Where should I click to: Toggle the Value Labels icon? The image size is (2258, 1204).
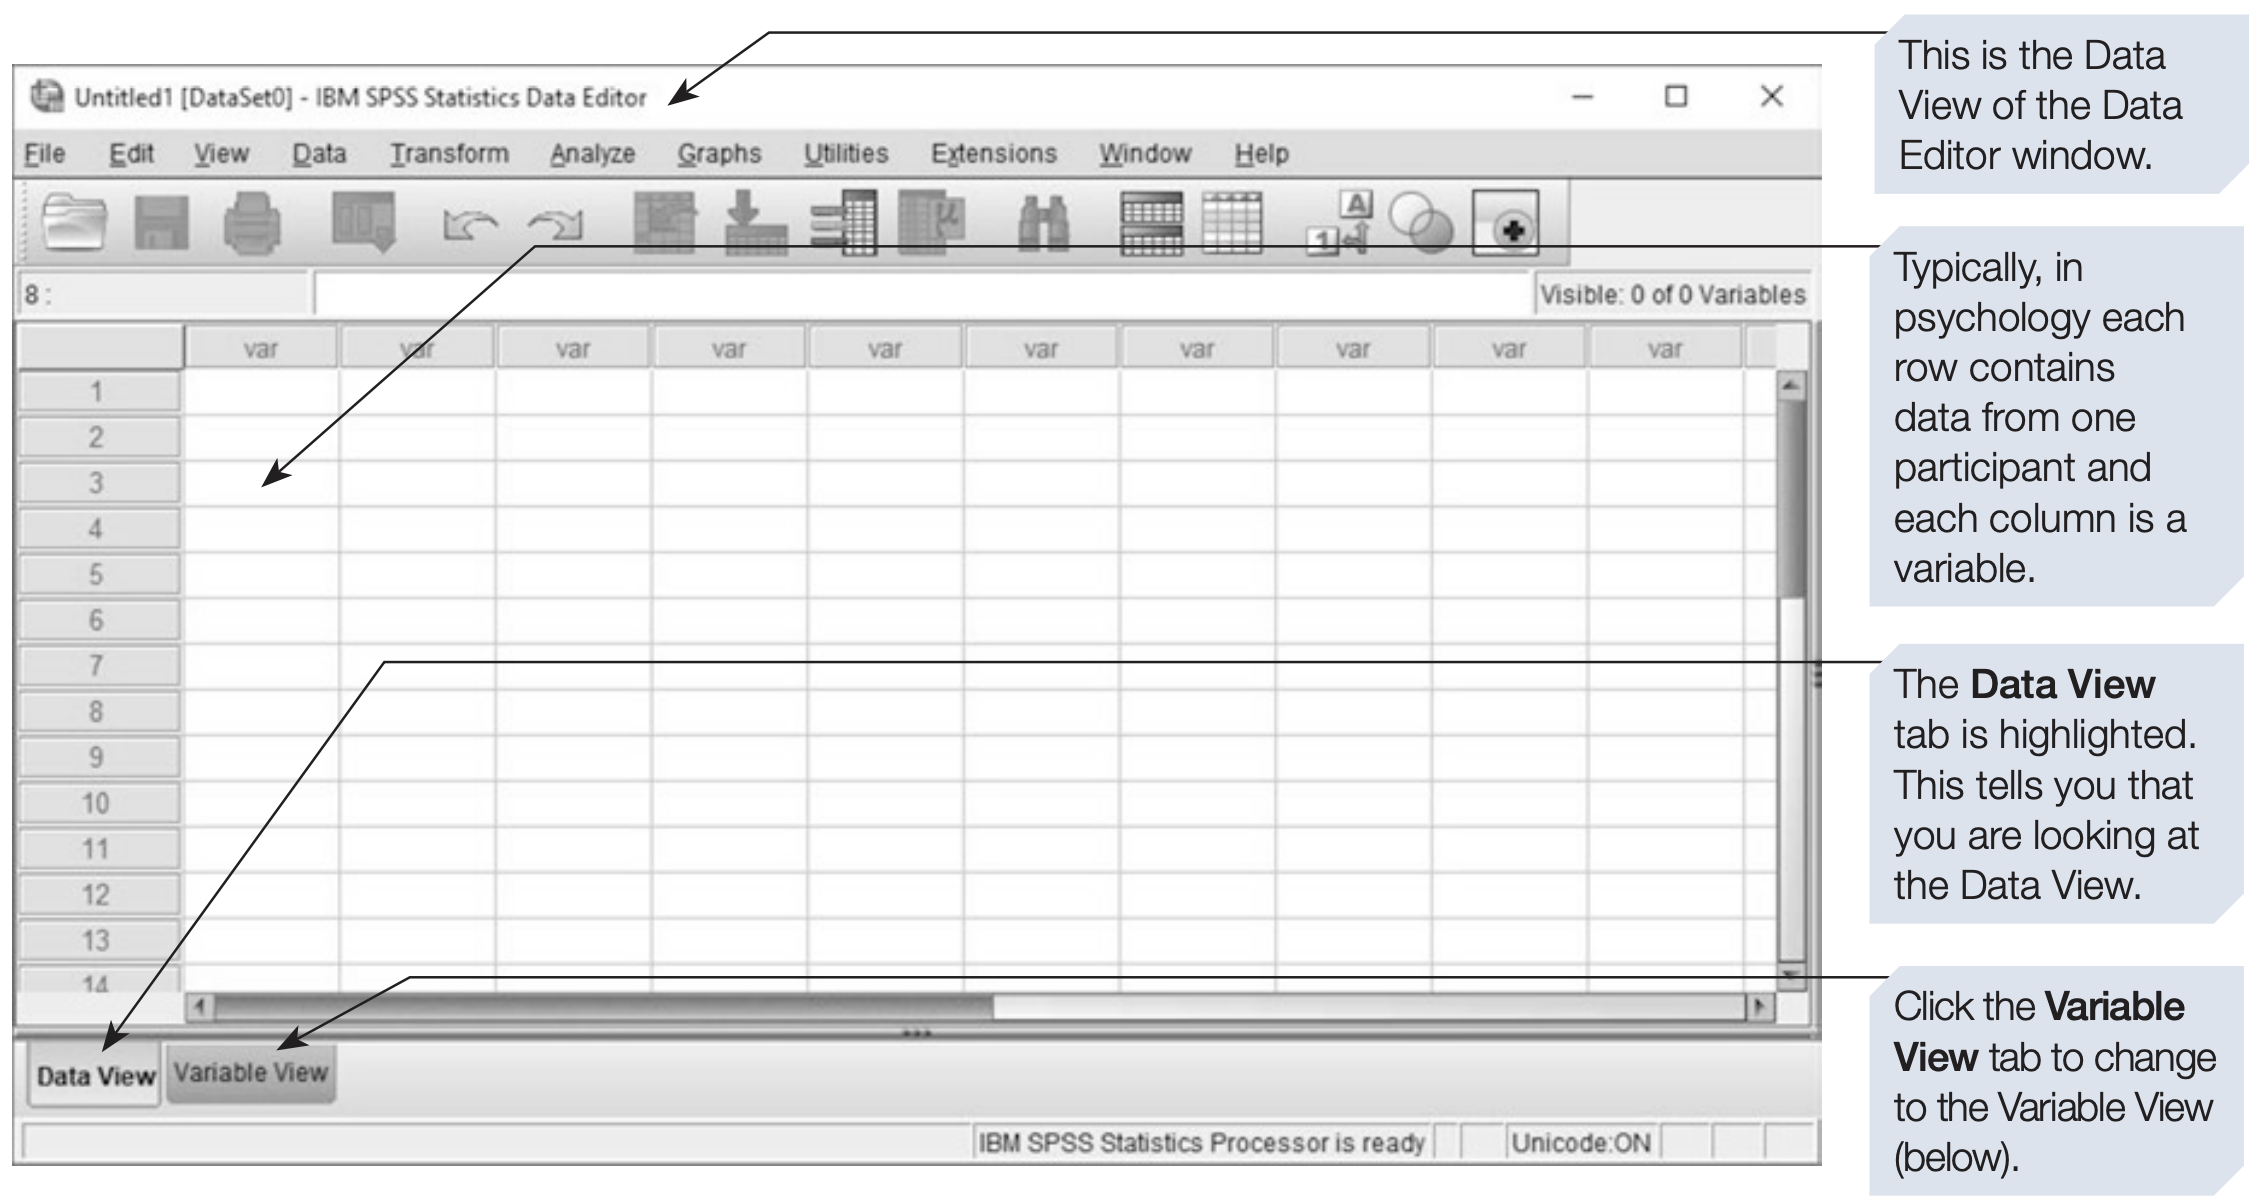pos(1340,222)
